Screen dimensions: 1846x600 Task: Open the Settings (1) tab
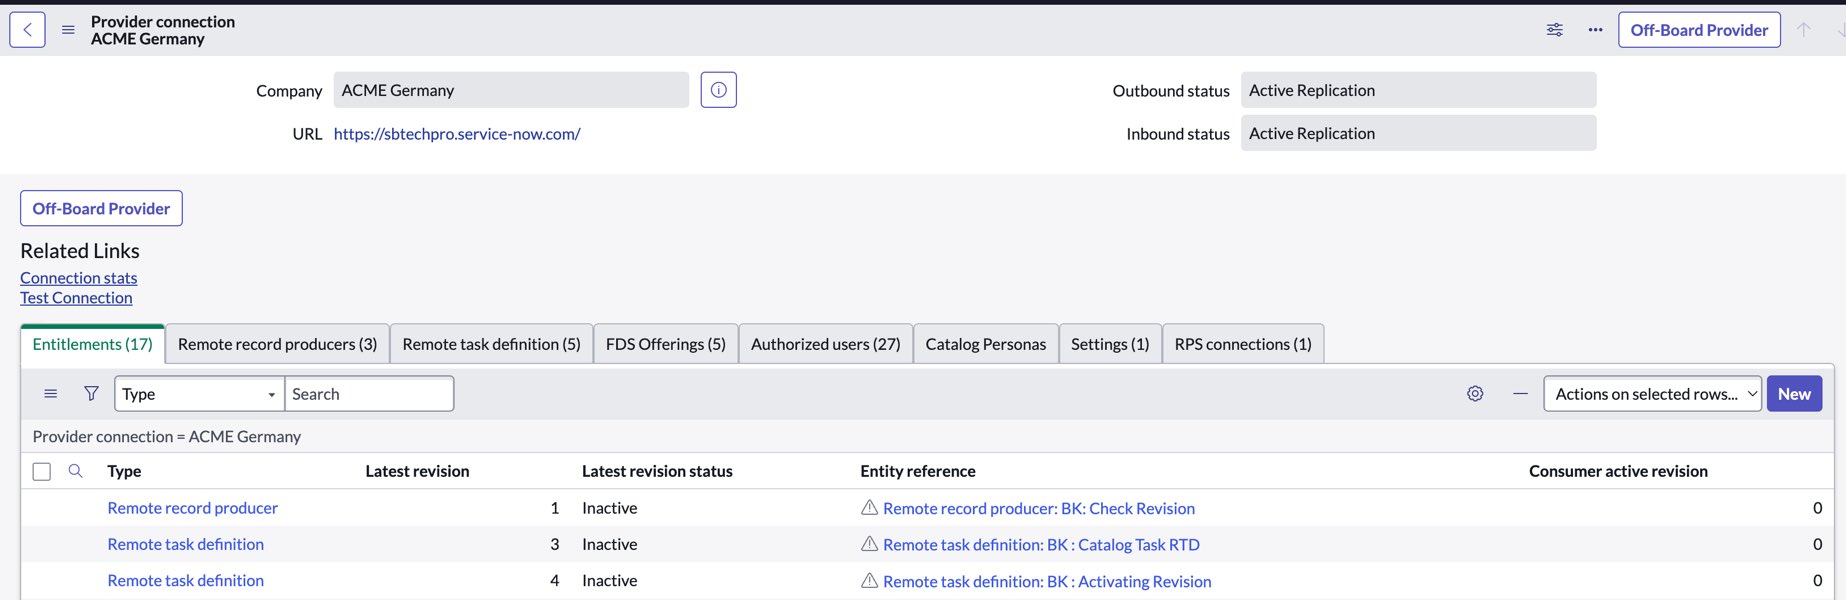1110,344
